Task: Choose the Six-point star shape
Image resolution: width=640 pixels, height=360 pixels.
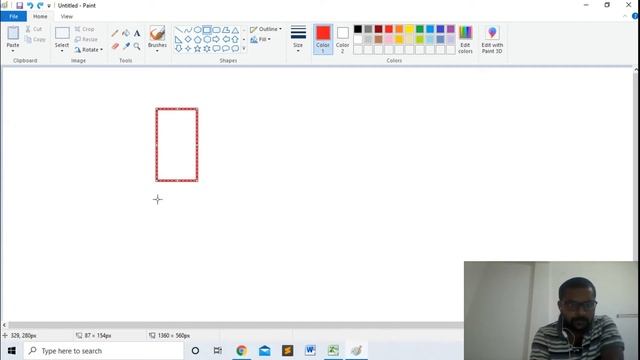Action: (x=207, y=49)
